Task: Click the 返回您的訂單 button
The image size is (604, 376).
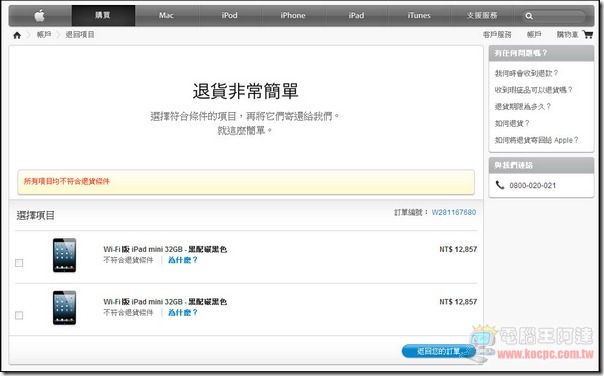Action: click(x=438, y=351)
